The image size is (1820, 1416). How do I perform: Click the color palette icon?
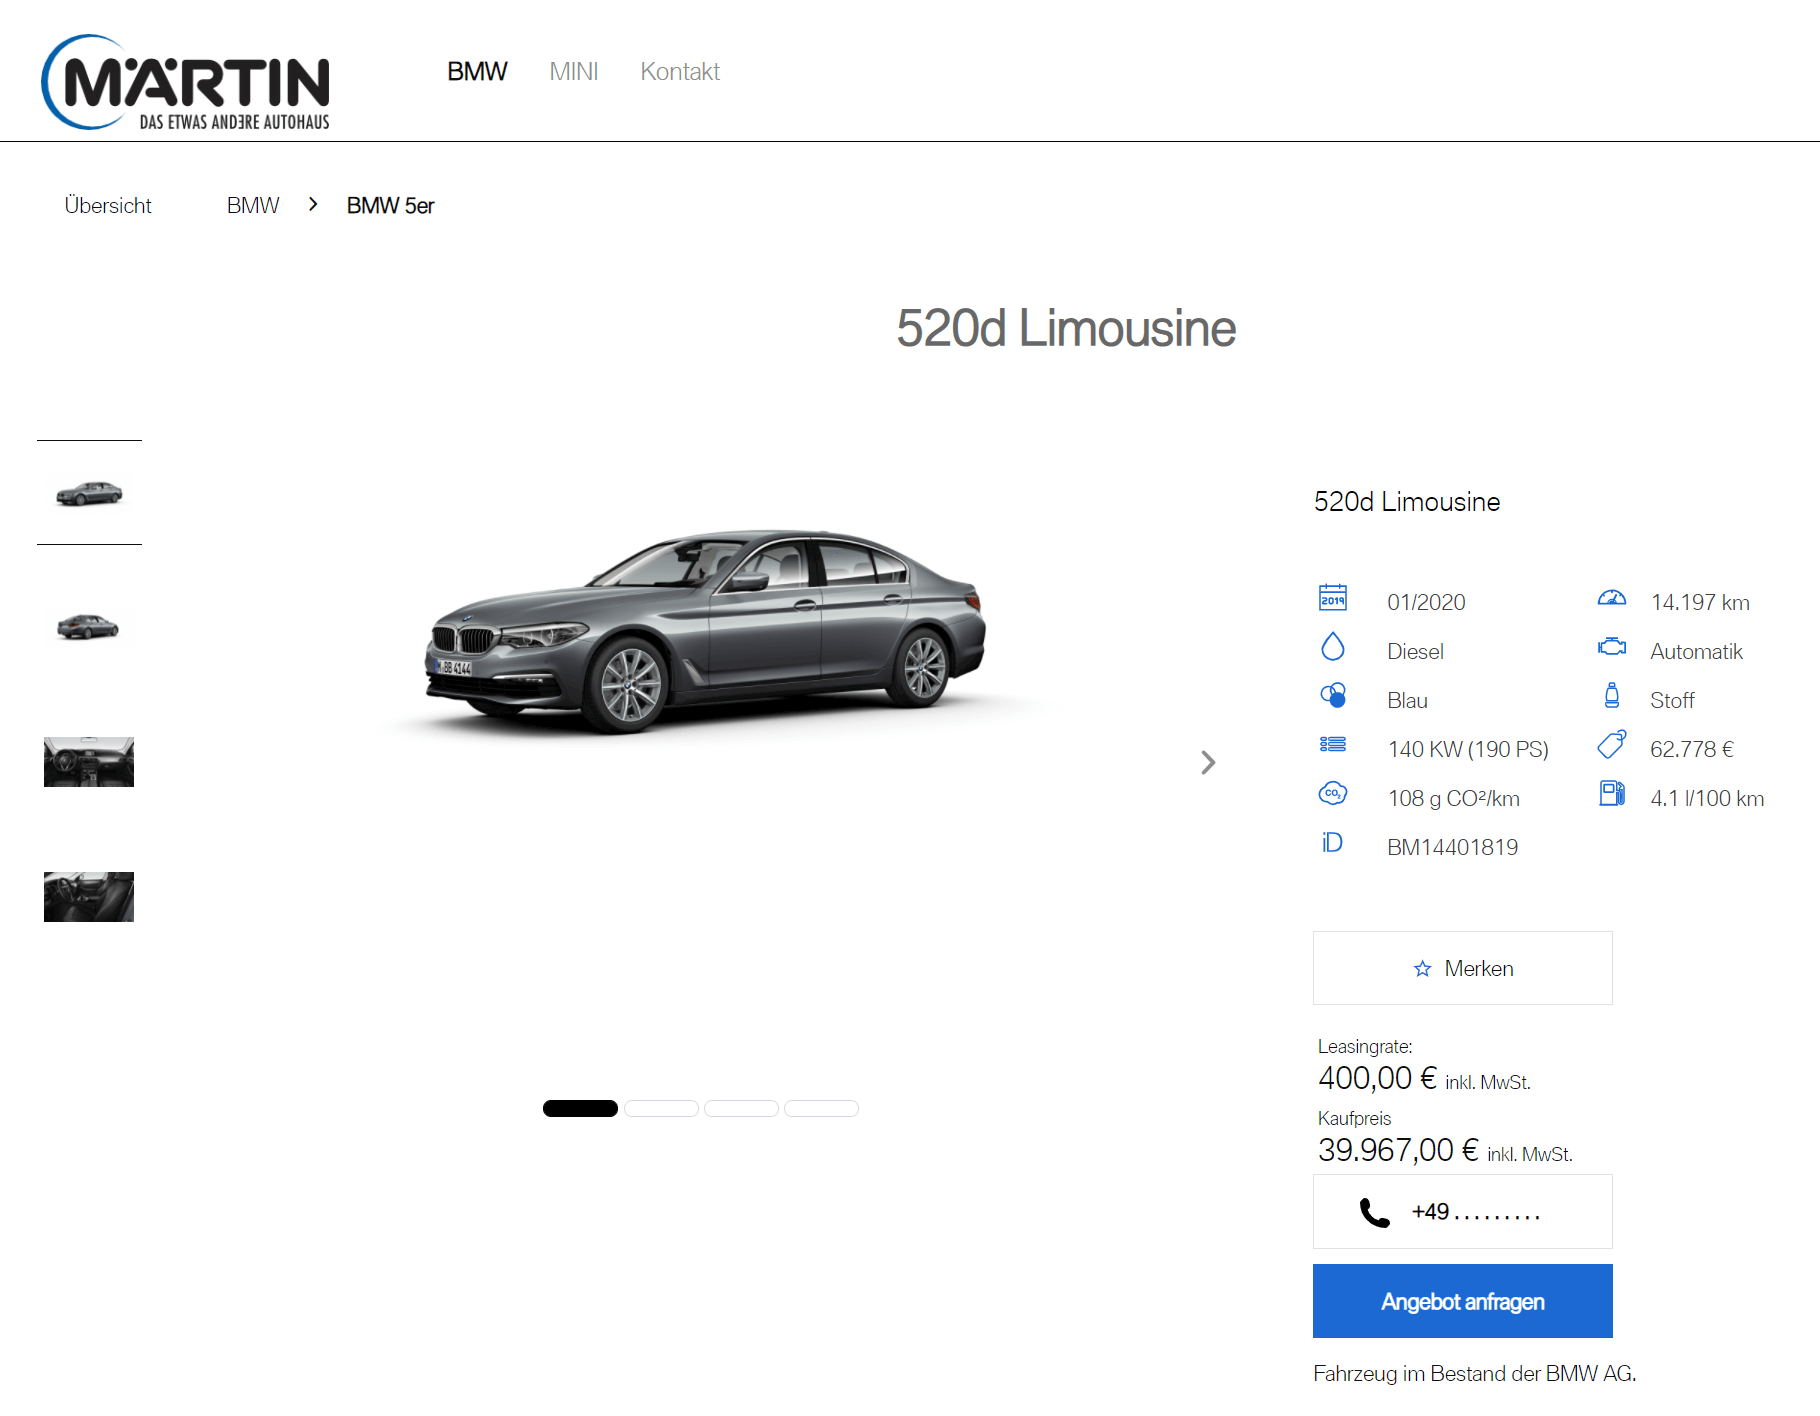pyautogui.click(x=1333, y=695)
